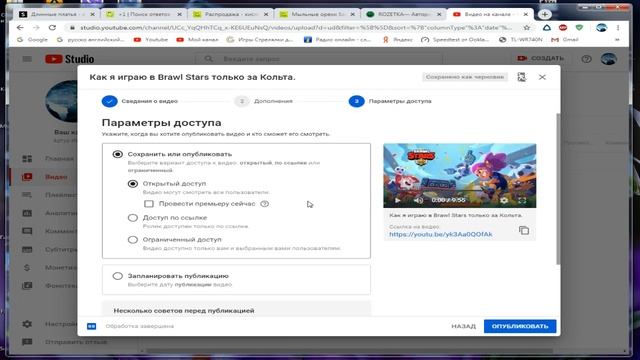Screen dimensions: 640x360
Task: Close the upload dialog with X
Action: pos(542,77)
